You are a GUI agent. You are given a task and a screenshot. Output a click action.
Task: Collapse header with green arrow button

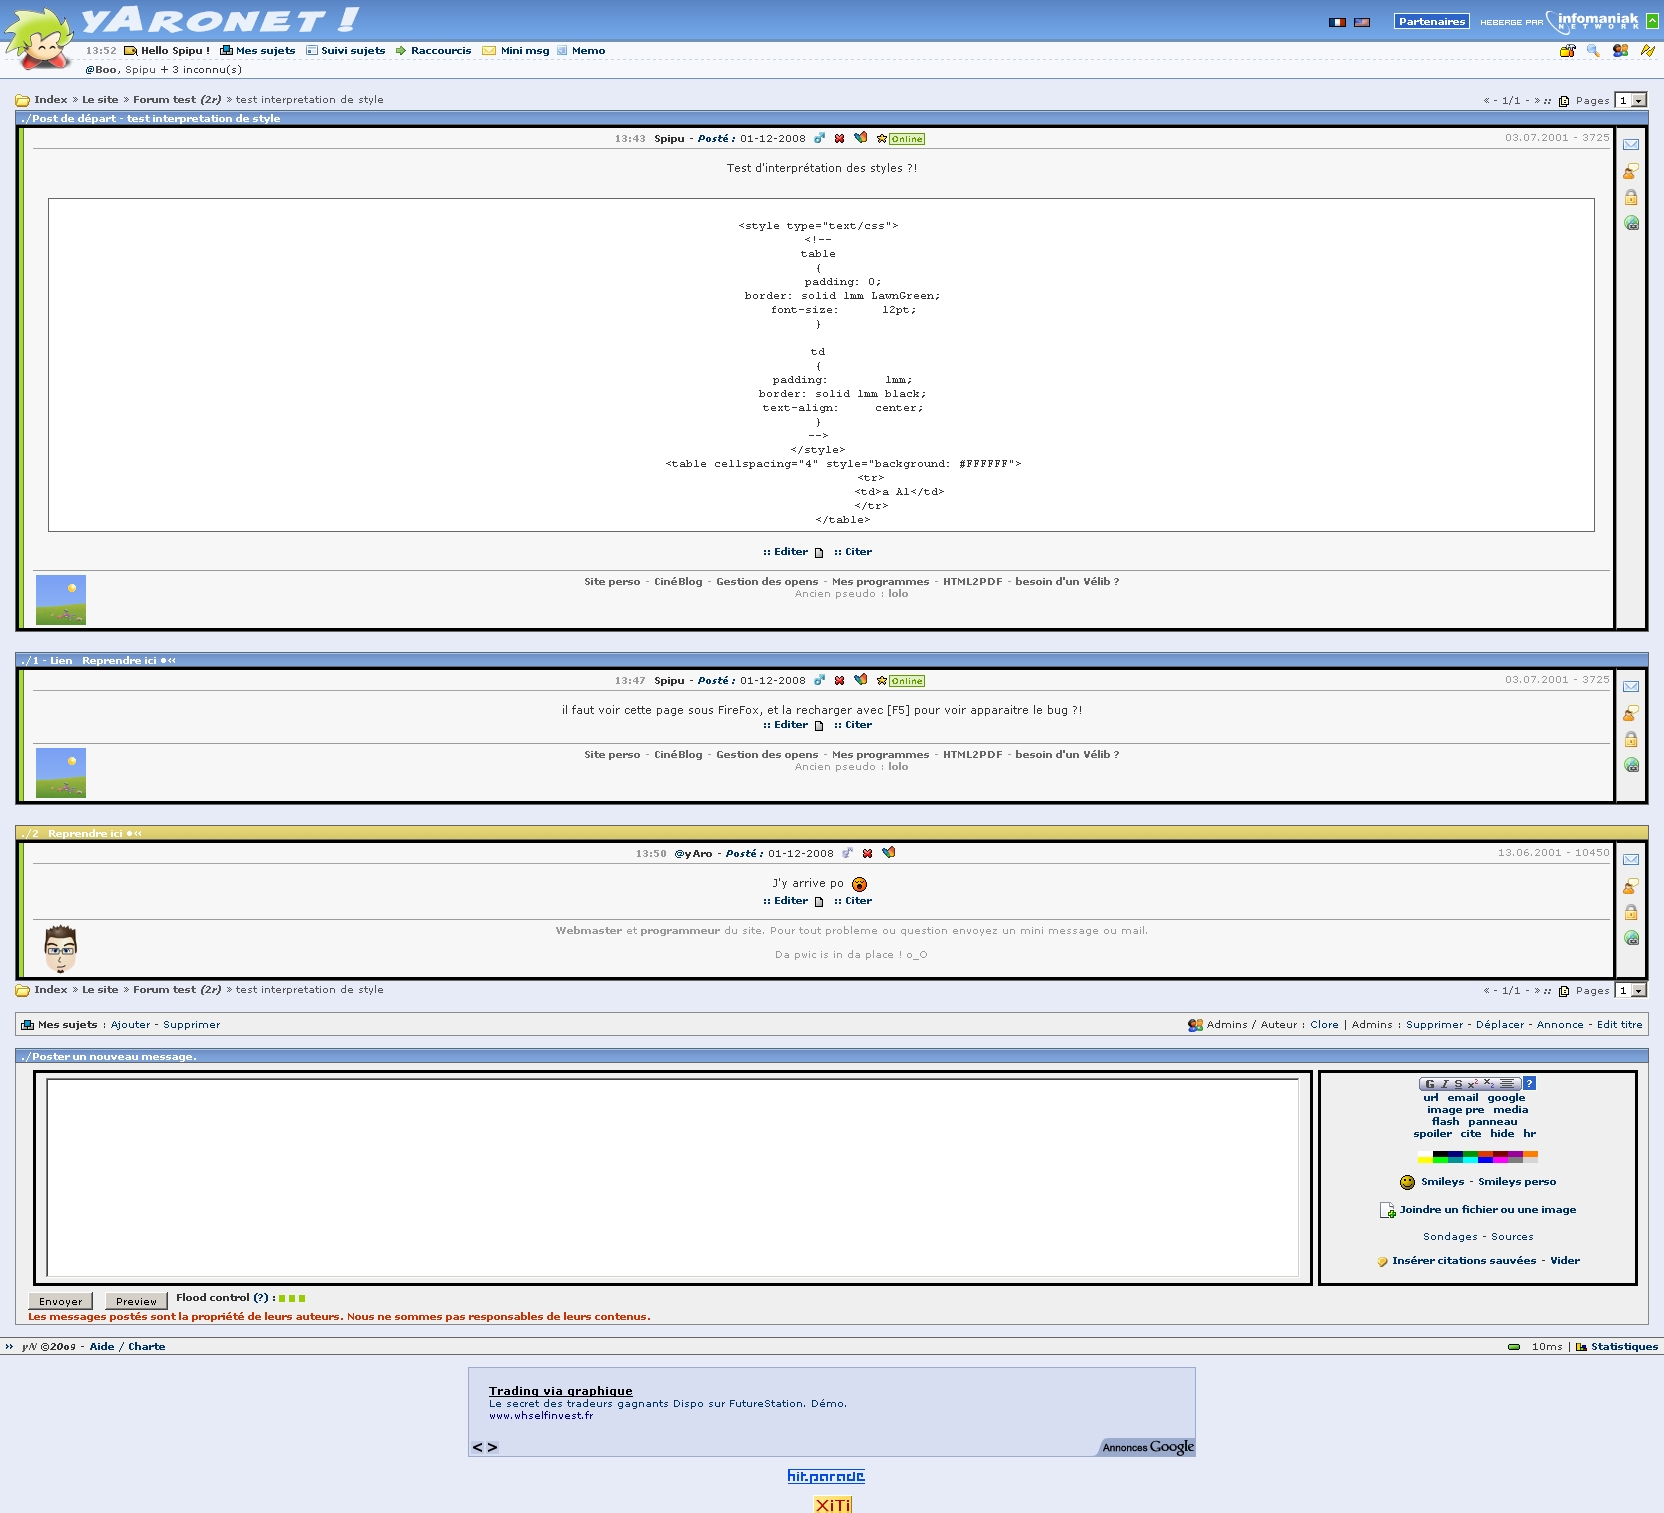point(1652,21)
